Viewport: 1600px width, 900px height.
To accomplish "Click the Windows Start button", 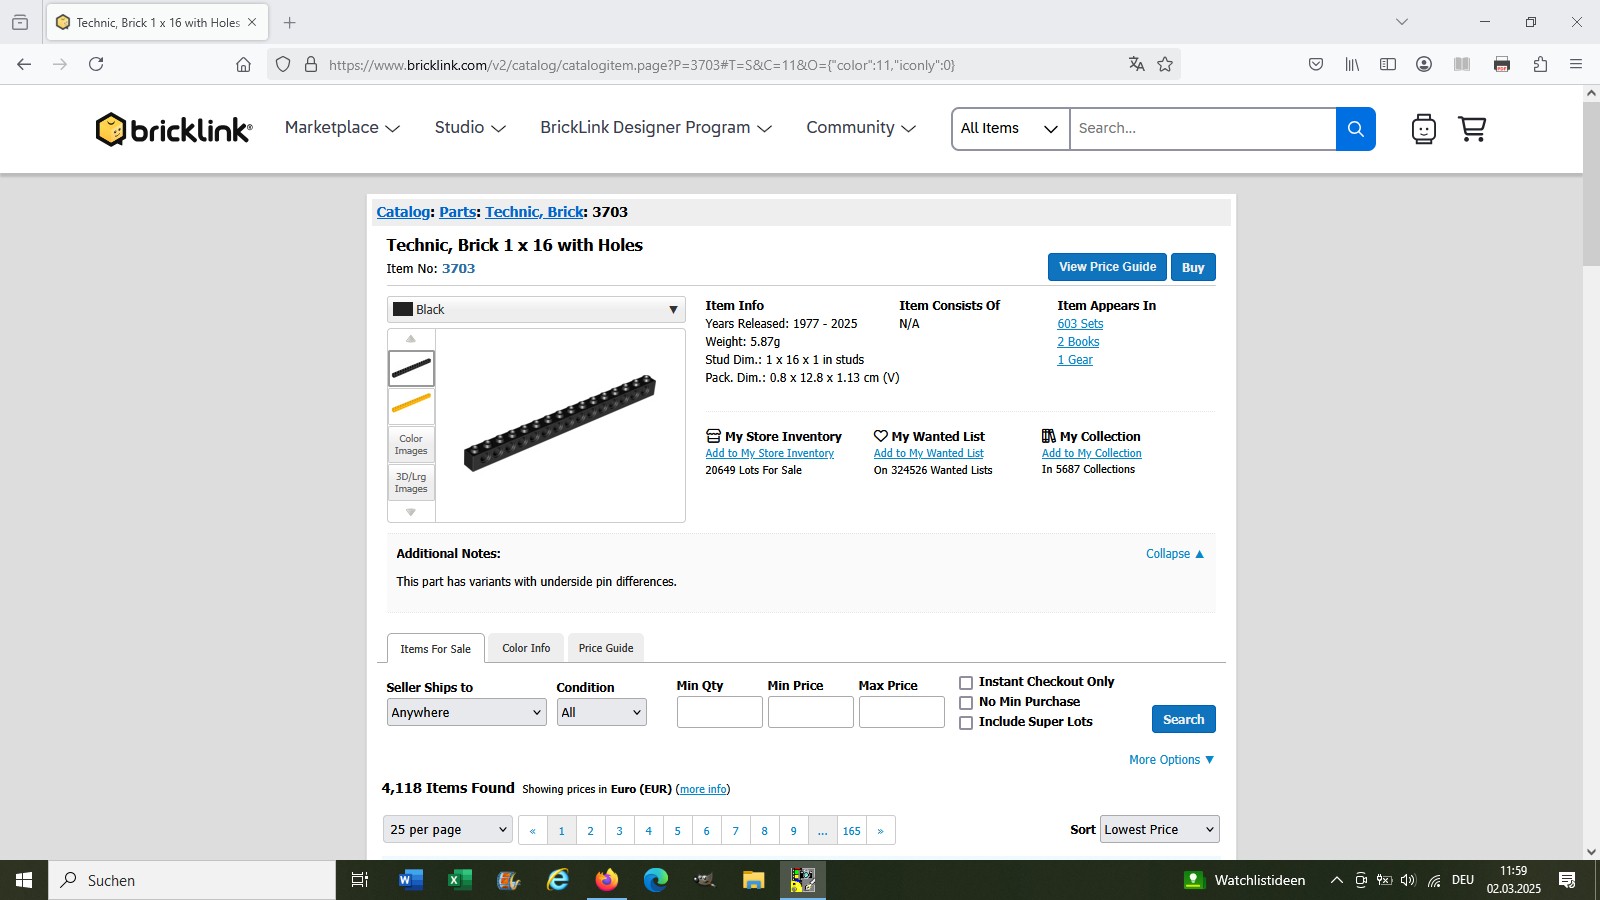I will click(x=24, y=880).
